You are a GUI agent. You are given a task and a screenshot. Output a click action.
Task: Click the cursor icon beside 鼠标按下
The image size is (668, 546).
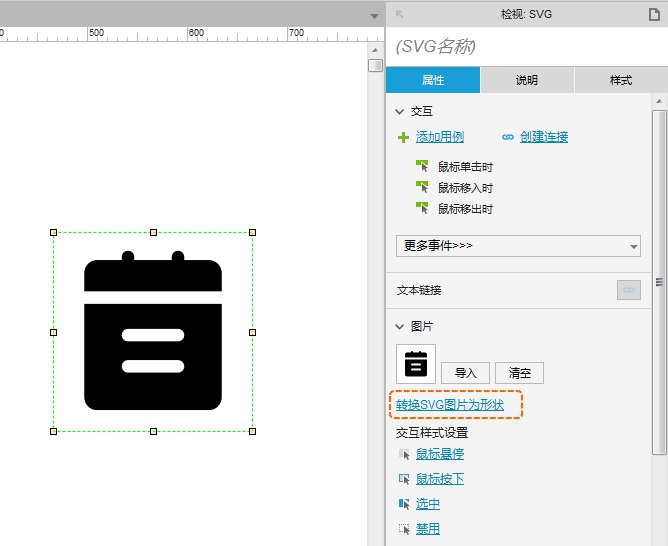[x=404, y=479]
